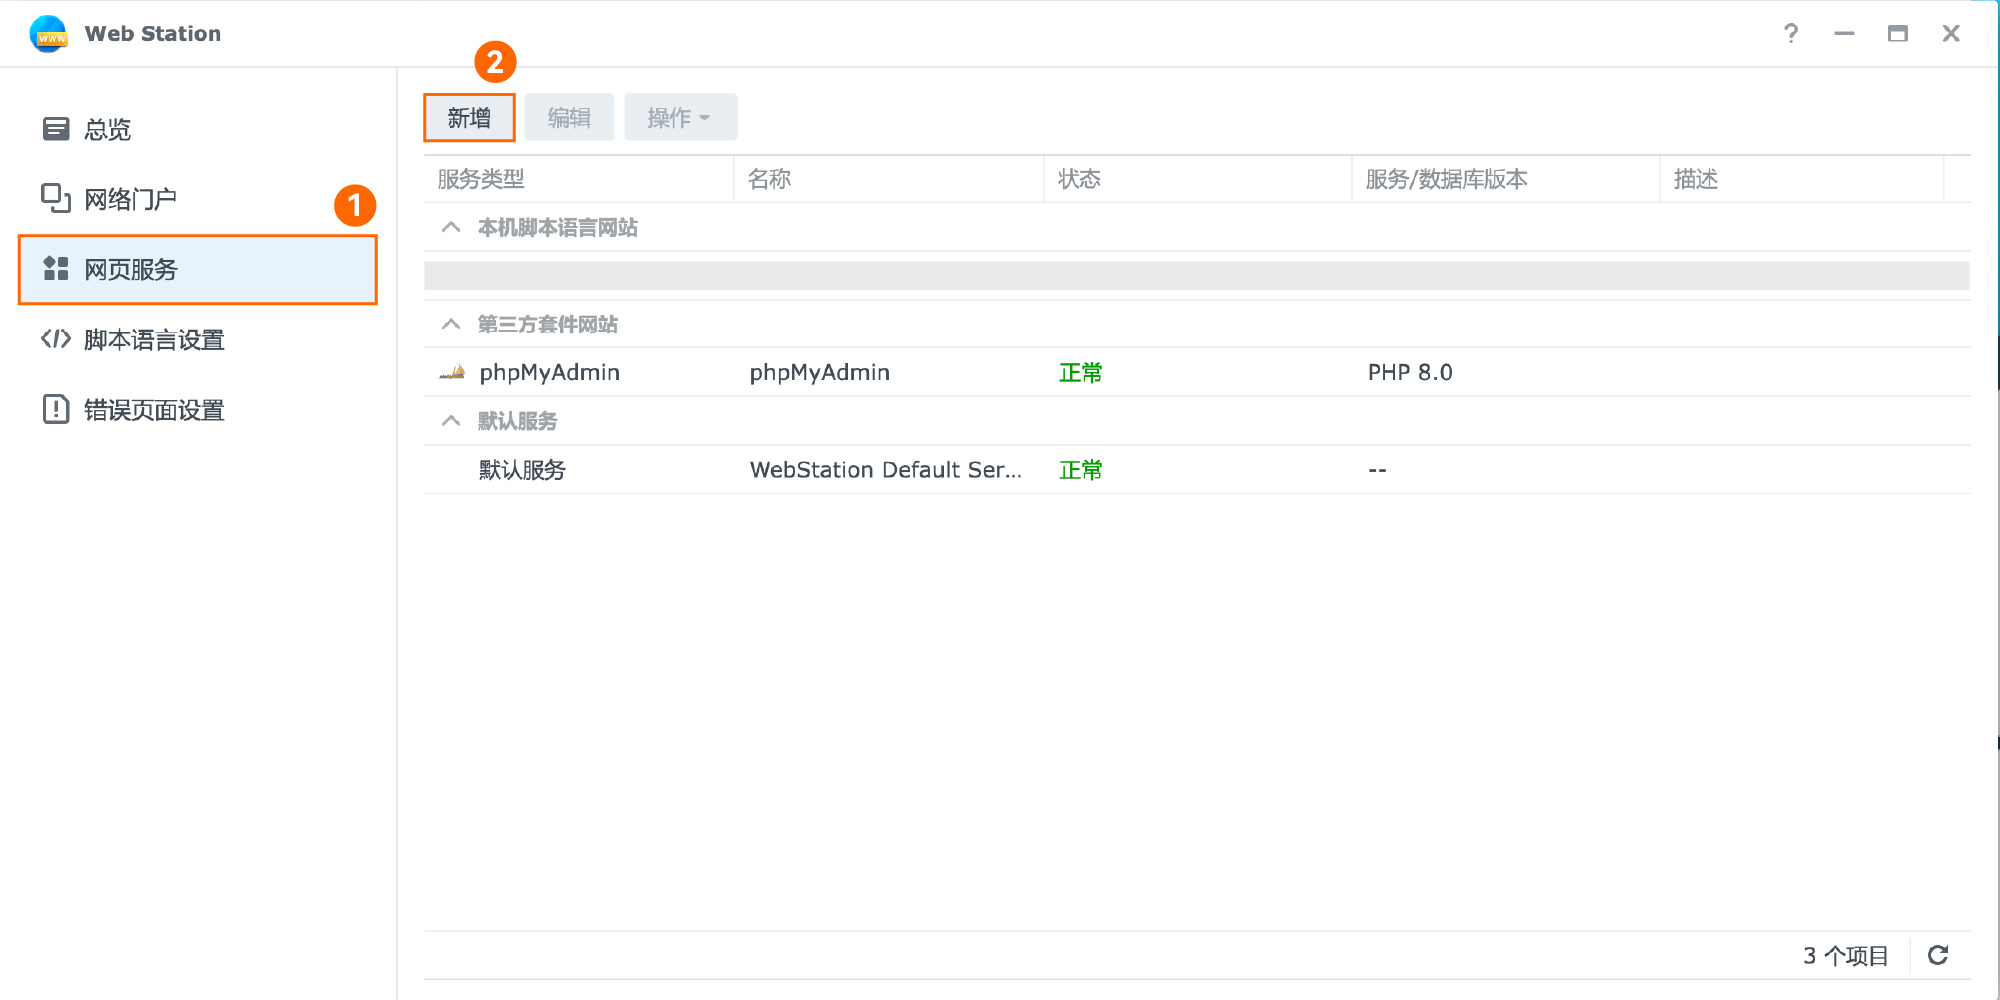This screenshot has width=2000, height=1000.
Task: Sort by the 服务类型 column header
Action: click(481, 179)
